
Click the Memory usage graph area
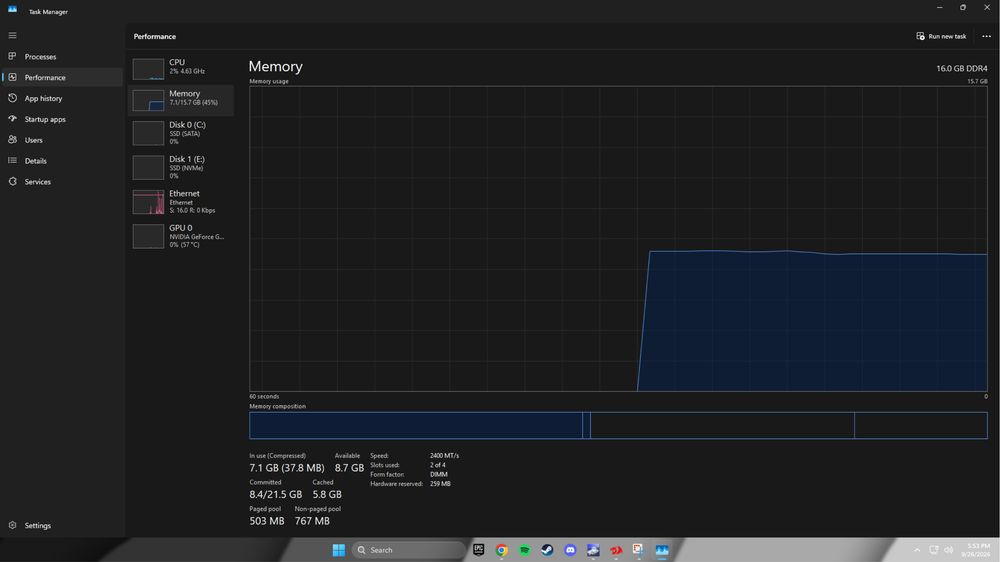tap(618, 239)
